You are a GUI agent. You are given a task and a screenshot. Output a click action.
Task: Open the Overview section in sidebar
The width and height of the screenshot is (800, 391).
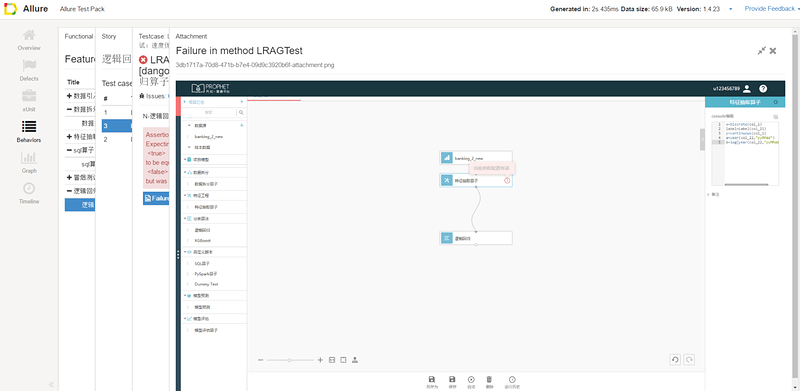[x=29, y=40]
